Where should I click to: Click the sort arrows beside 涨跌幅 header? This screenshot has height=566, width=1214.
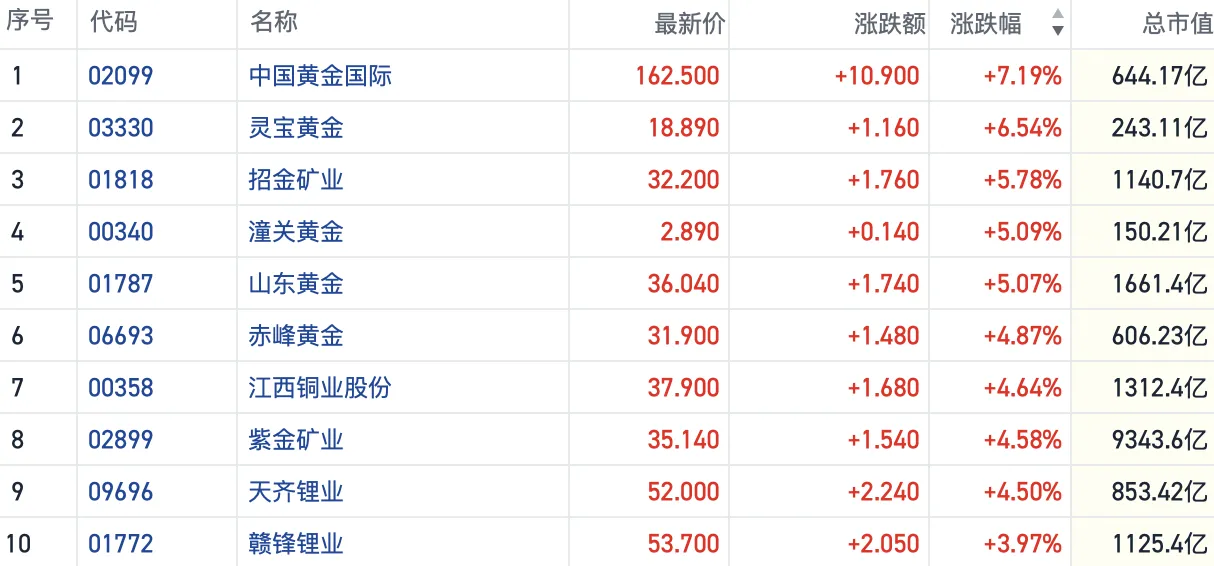tap(1057, 23)
